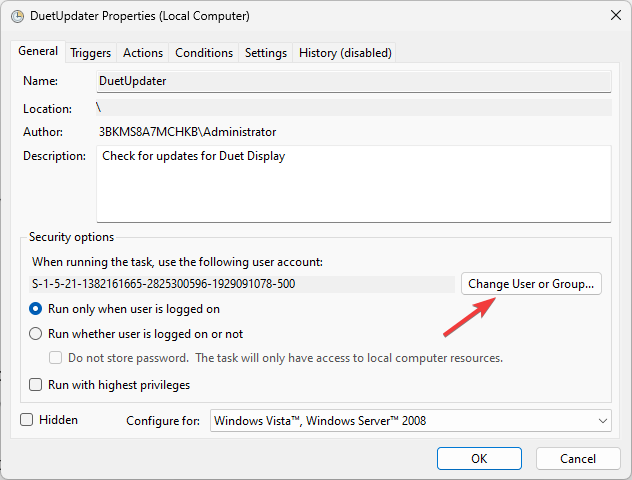
Task: Click into the Description text box
Action: point(353,185)
